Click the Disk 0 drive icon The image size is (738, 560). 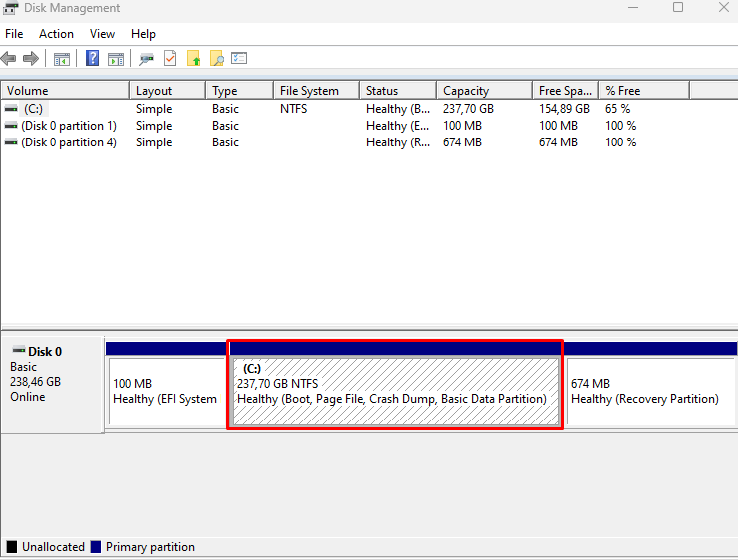19,350
